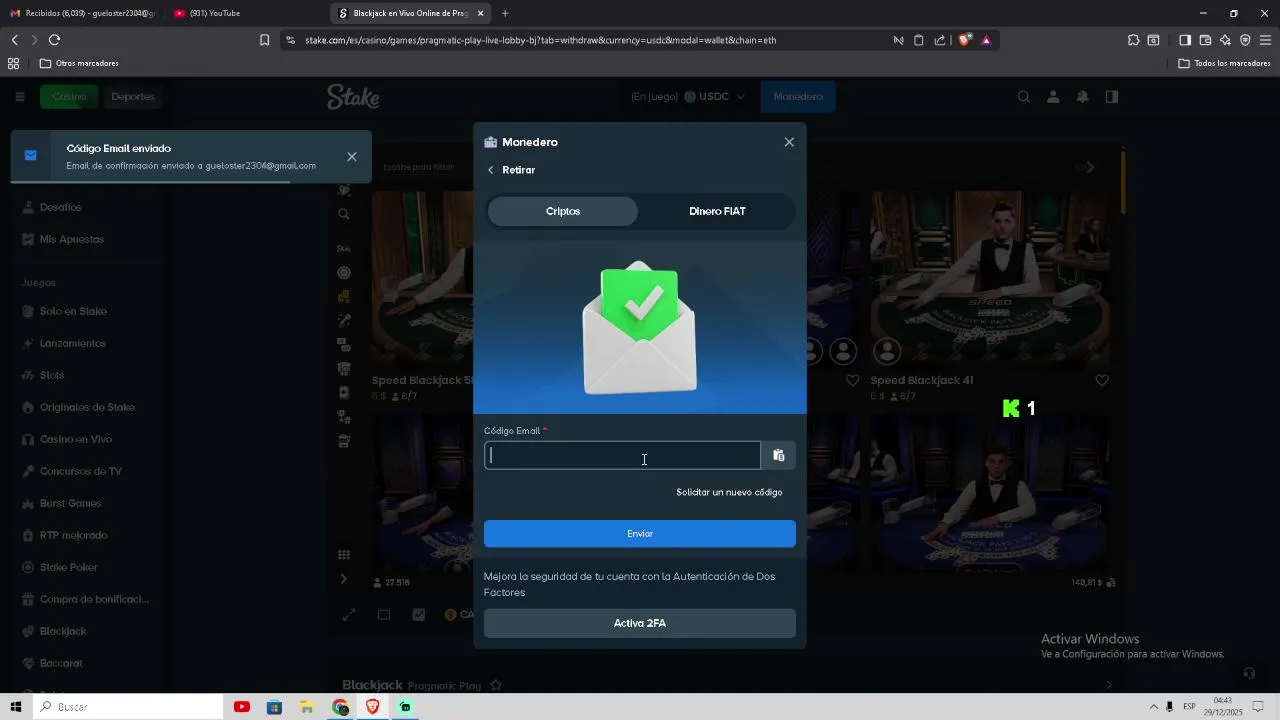
Task: Click the Monedero button in header
Action: (798, 97)
